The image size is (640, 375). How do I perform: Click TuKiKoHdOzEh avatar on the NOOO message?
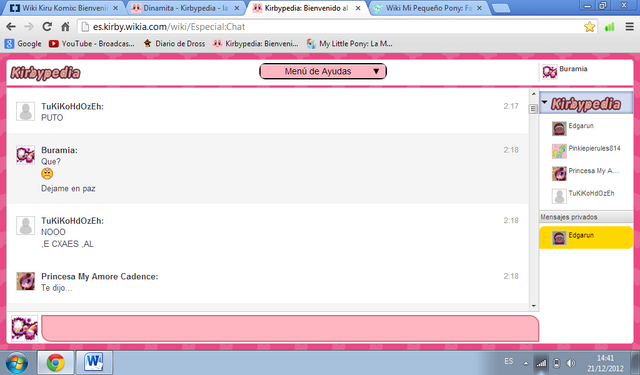(25, 226)
